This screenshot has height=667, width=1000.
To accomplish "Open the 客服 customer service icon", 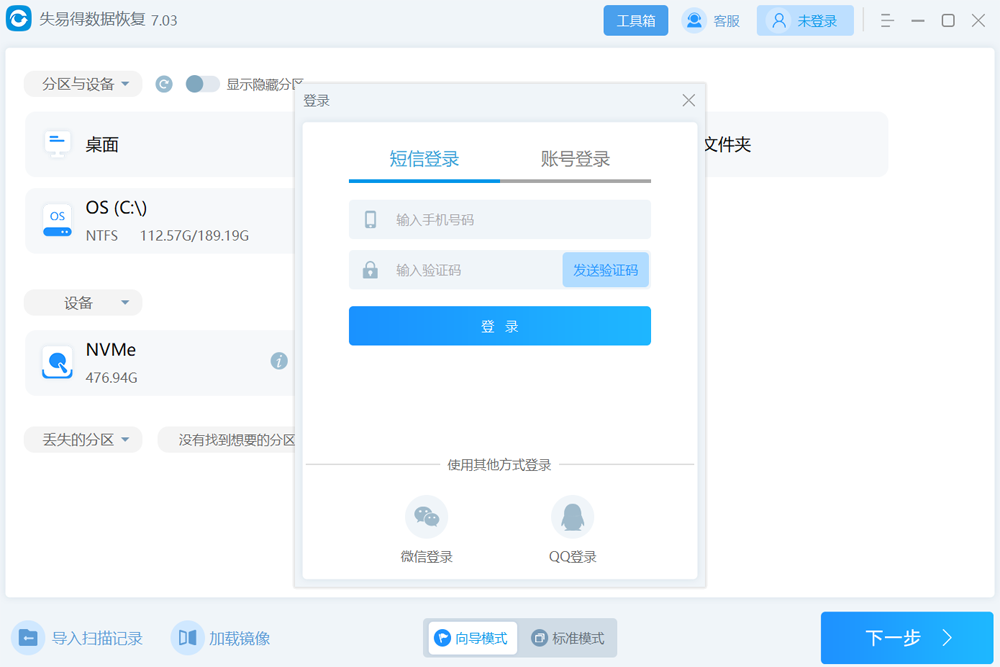I will tap(694, 20).
